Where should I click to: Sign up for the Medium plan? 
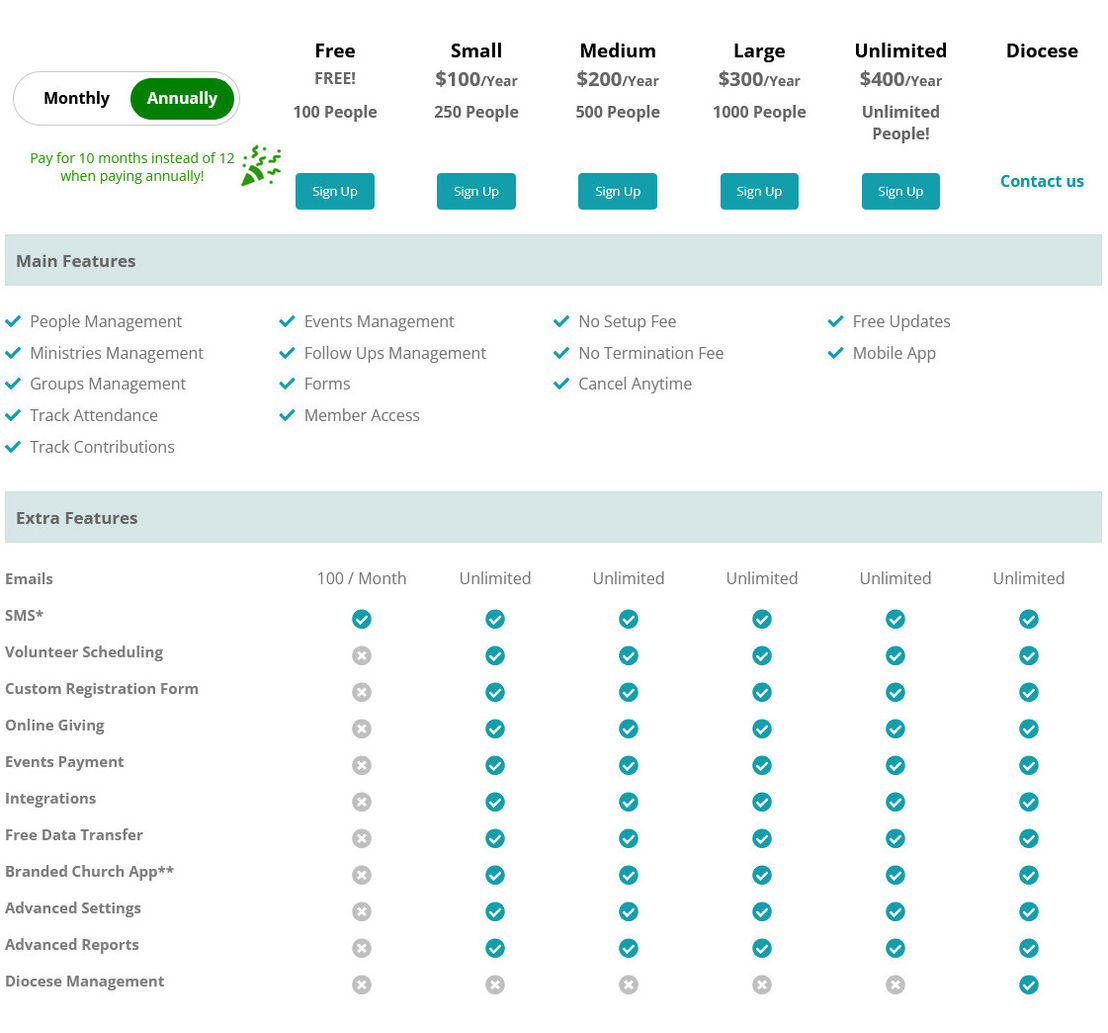click(618, 191)
